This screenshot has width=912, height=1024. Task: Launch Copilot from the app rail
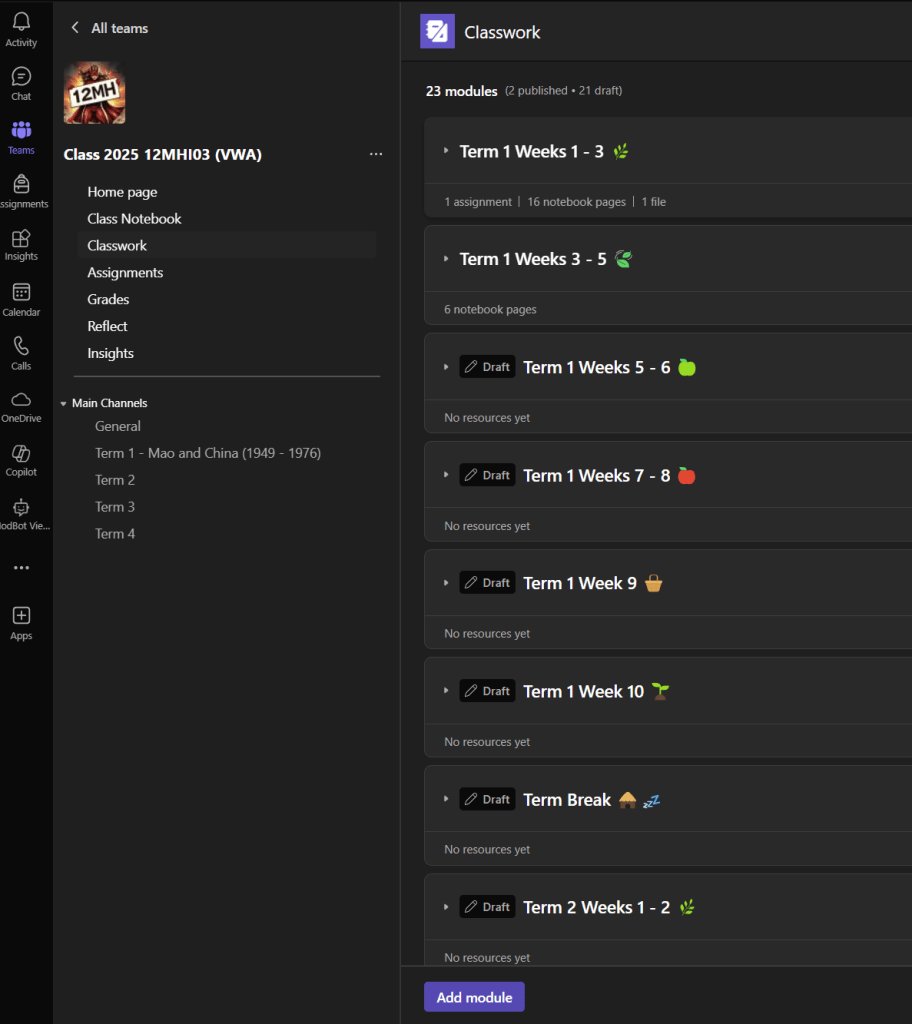coord(21,460)
